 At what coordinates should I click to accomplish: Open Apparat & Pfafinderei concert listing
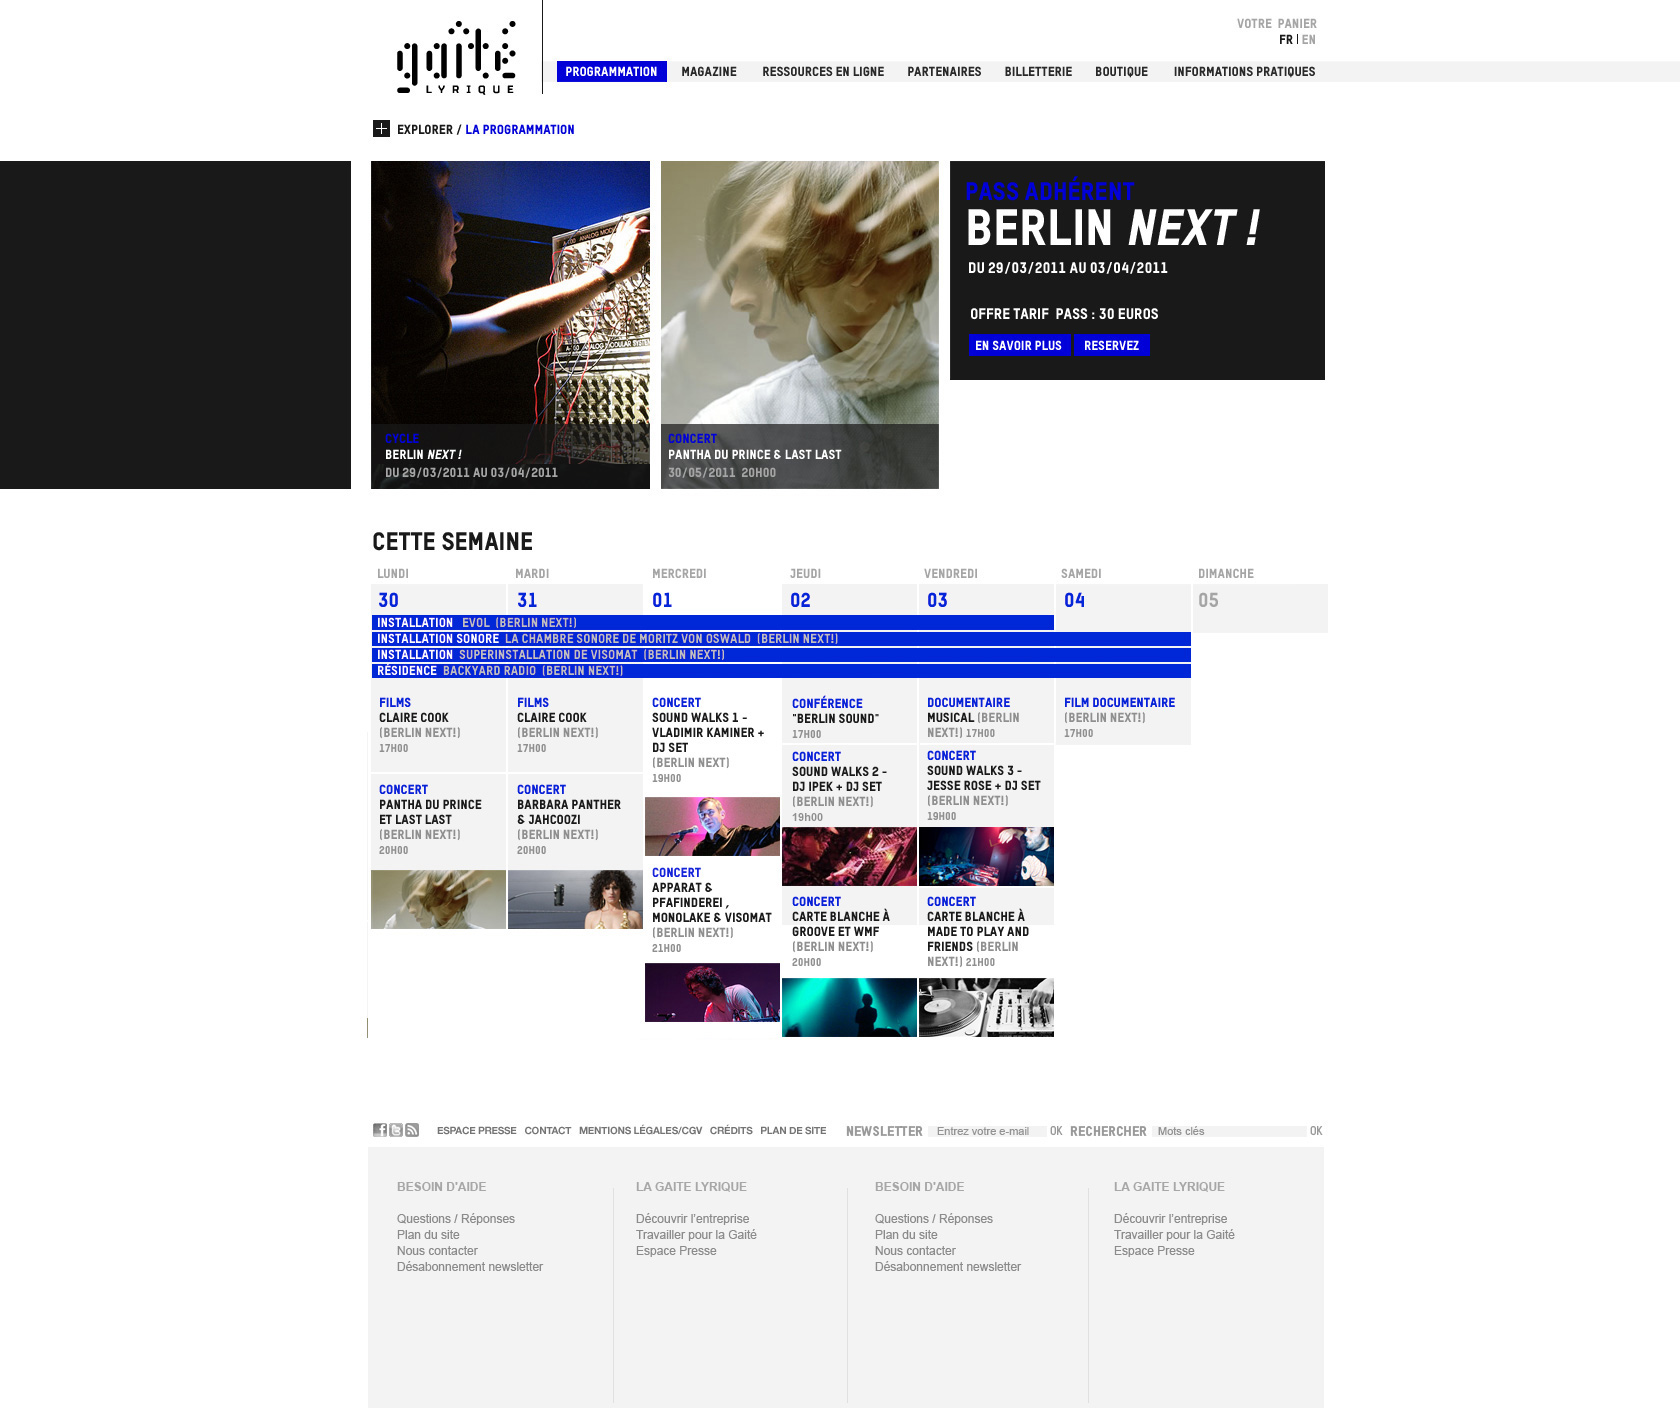coord(712,910)
